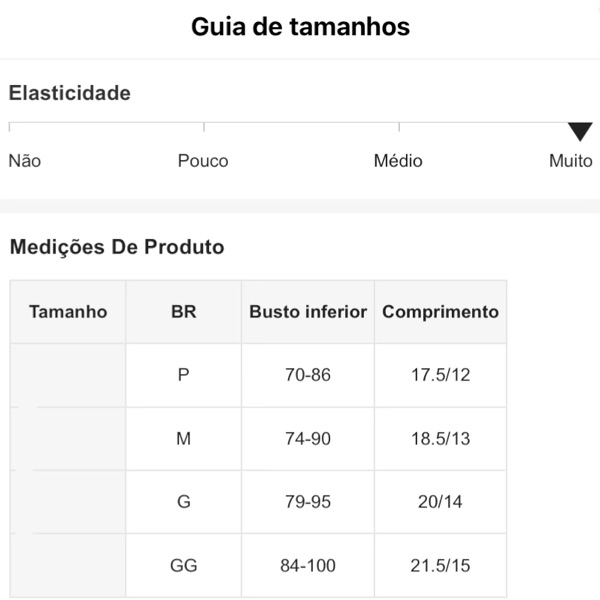This screenshot has width=600, height=600.
Task: Click the Tamanho column header
Action: coord(68,312)
